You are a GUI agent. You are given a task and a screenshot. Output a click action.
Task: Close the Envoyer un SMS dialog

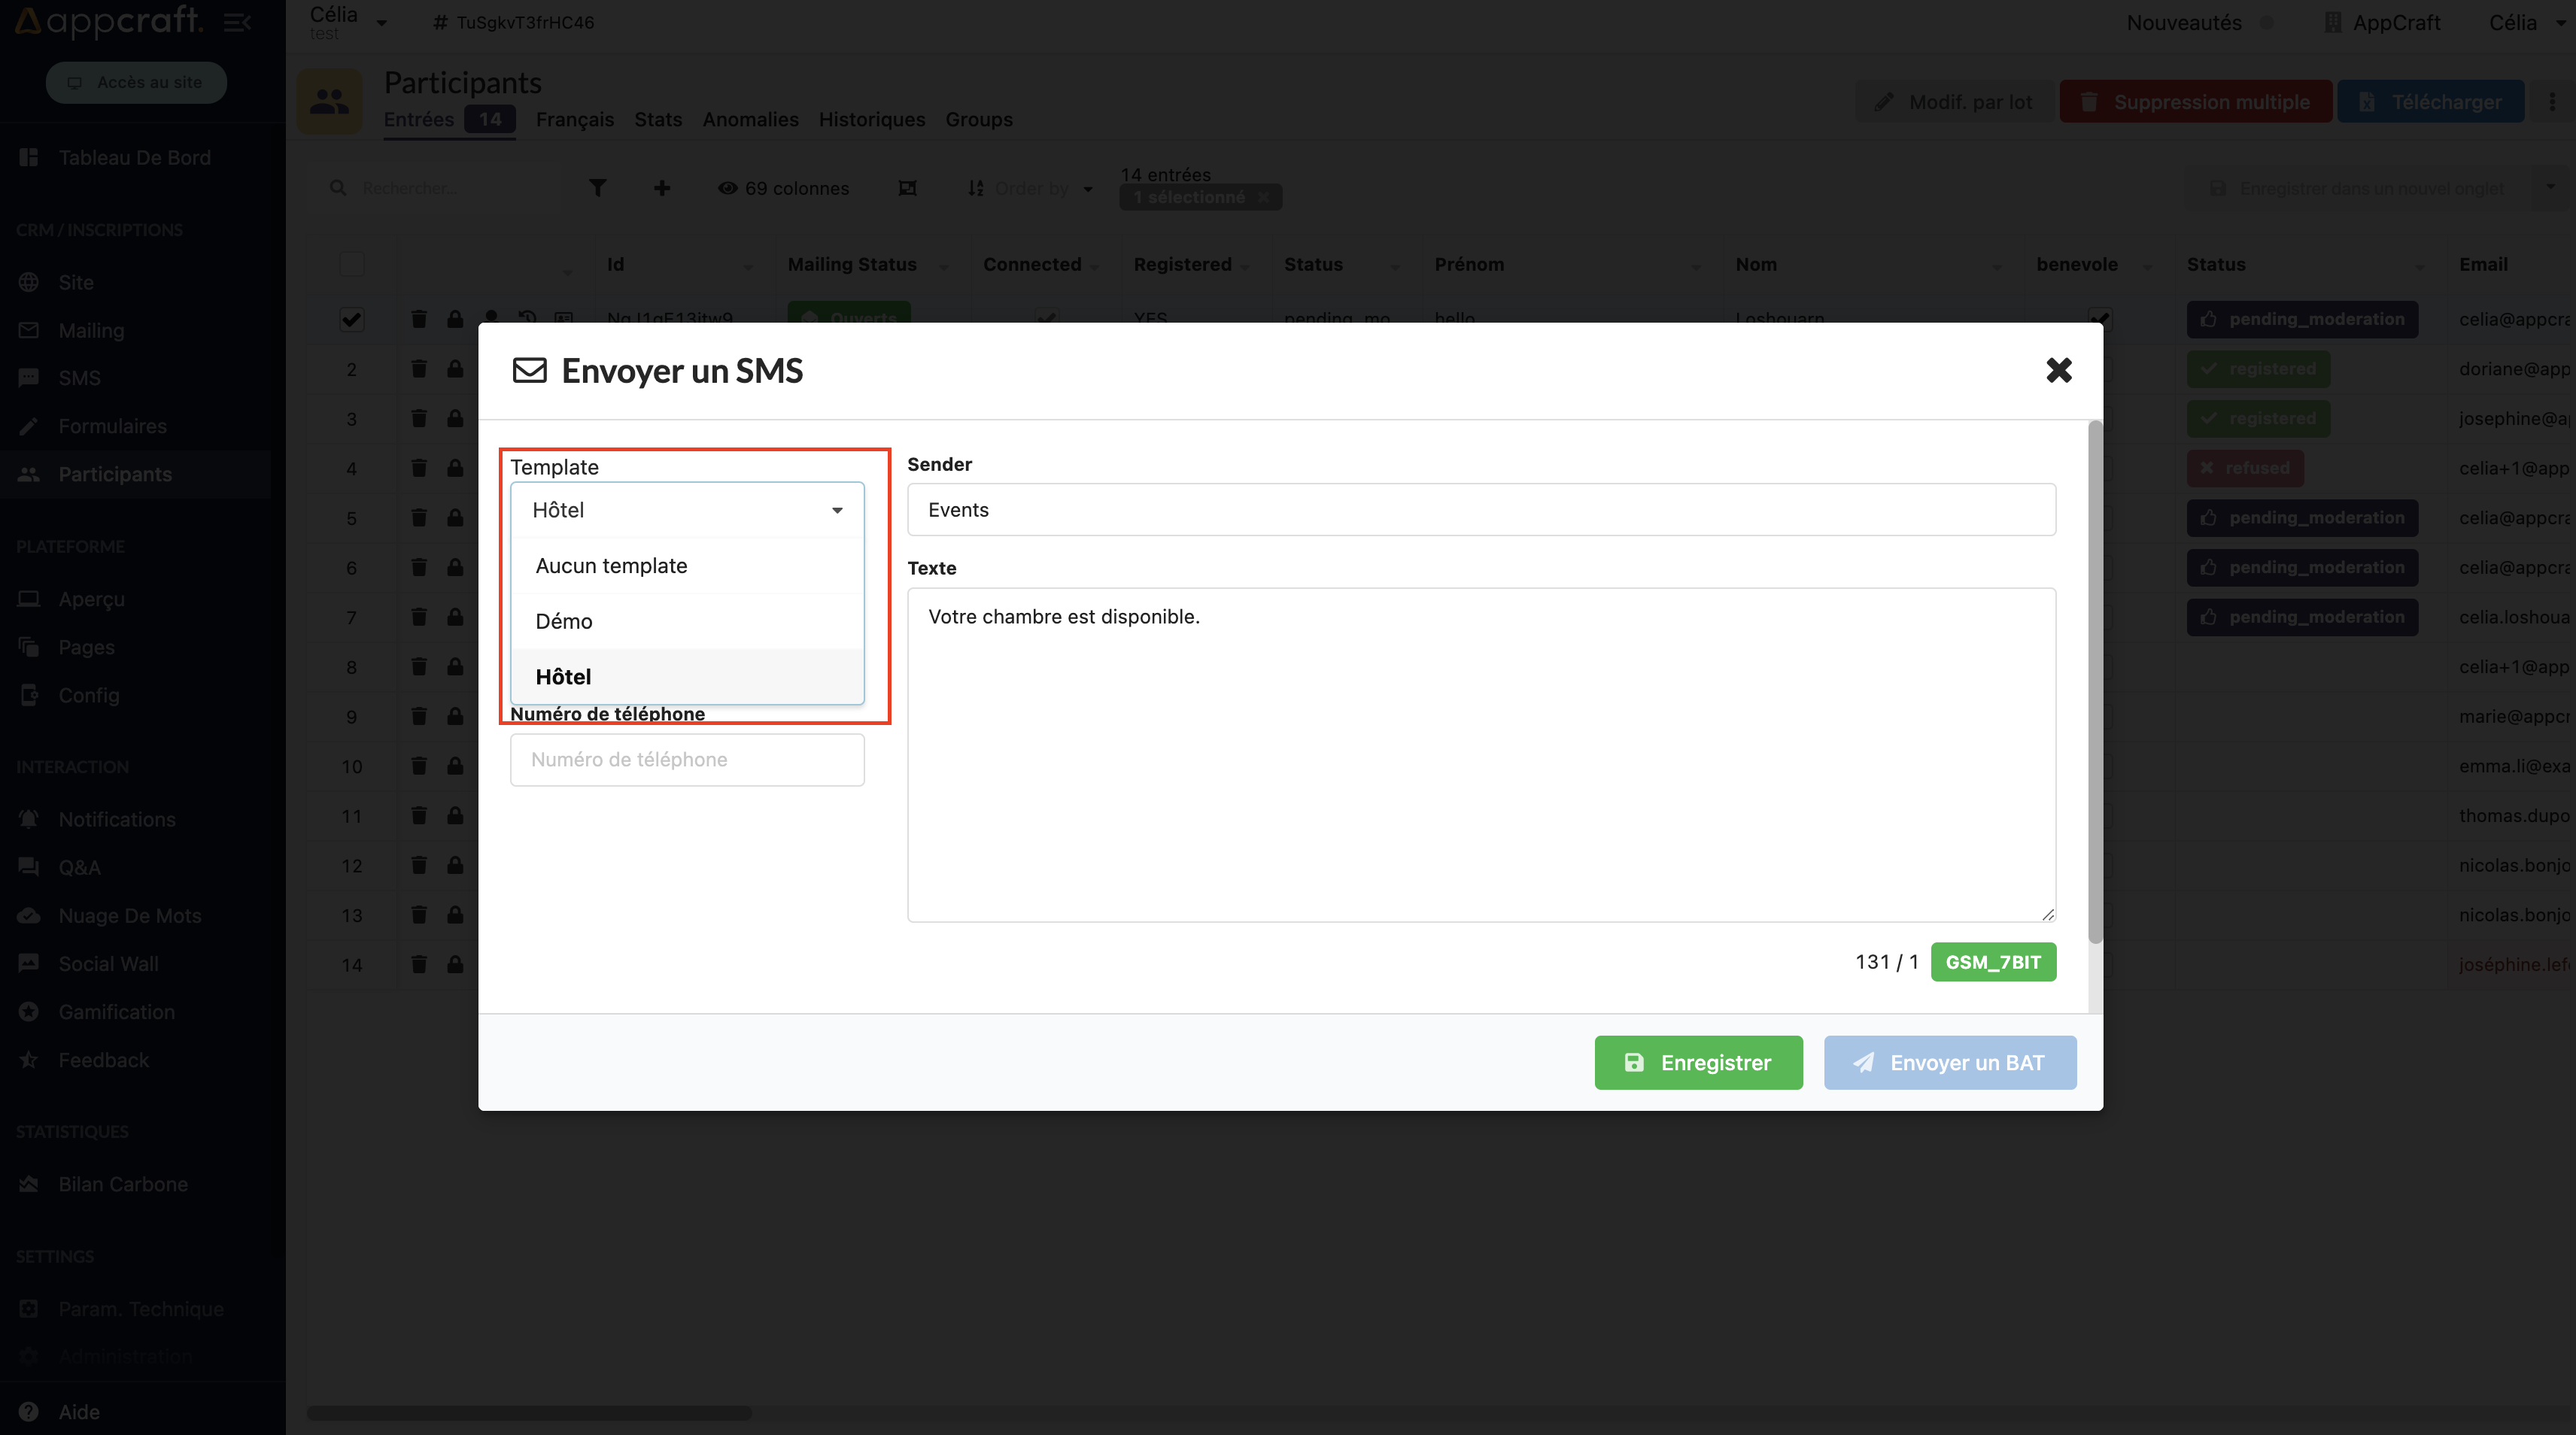[2058, 370]
